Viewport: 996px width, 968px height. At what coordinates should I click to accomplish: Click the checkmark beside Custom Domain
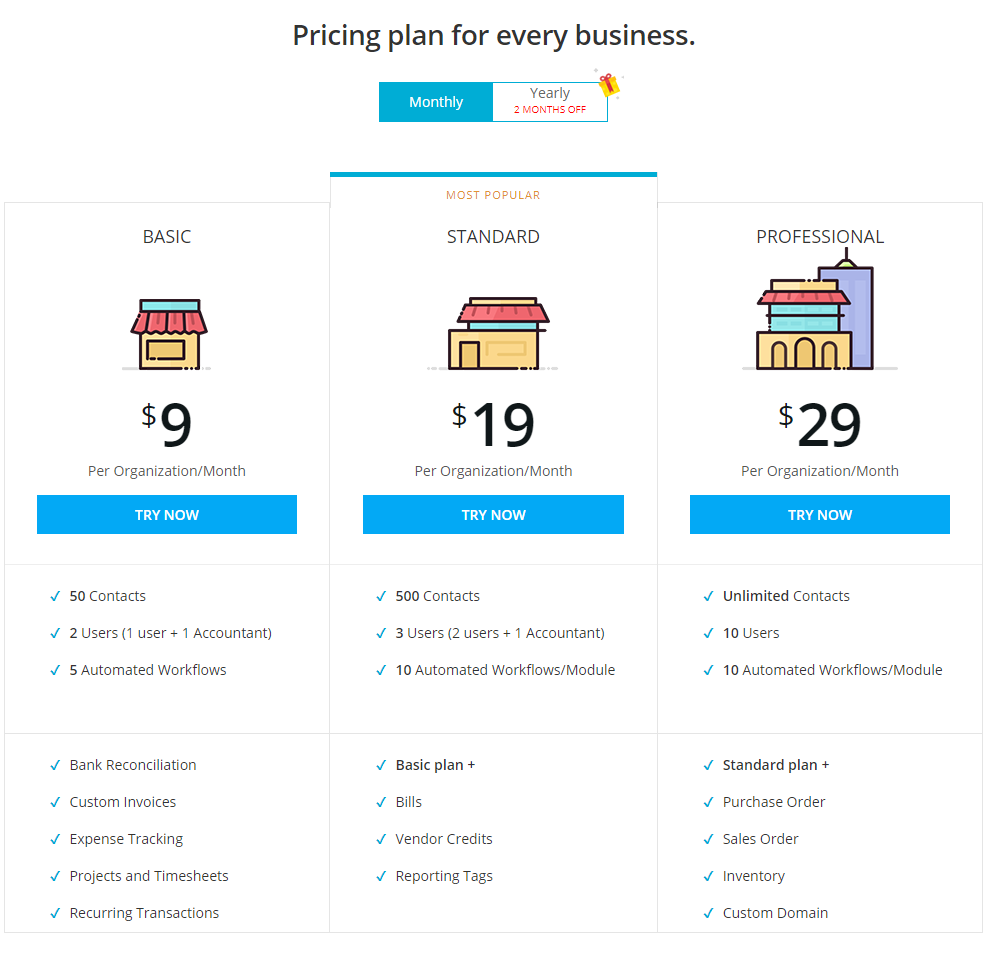(708, 913)
